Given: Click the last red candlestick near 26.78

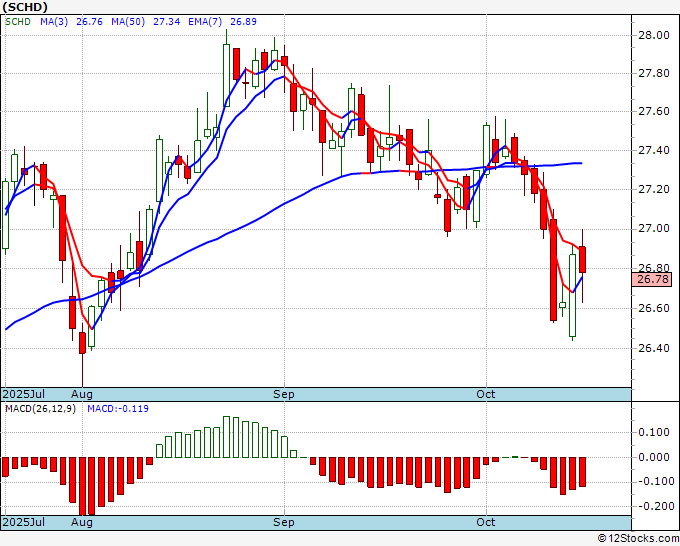Looking at the screenshot, I should (x=582, y=259).
